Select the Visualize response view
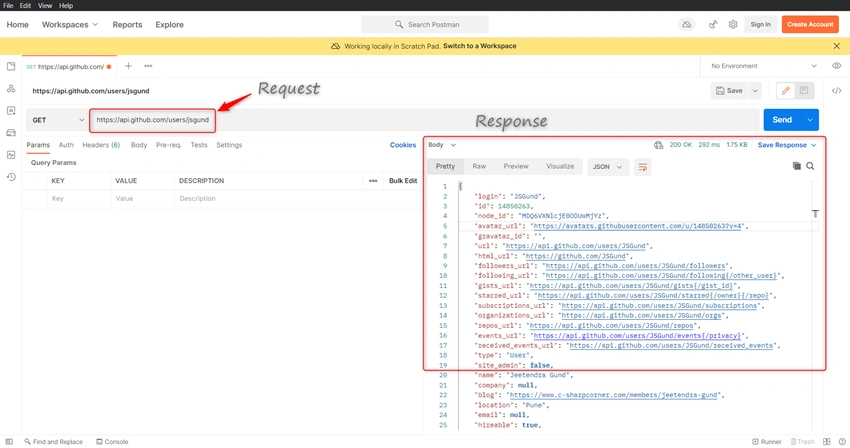850x448 pixels. click(560, 166)
